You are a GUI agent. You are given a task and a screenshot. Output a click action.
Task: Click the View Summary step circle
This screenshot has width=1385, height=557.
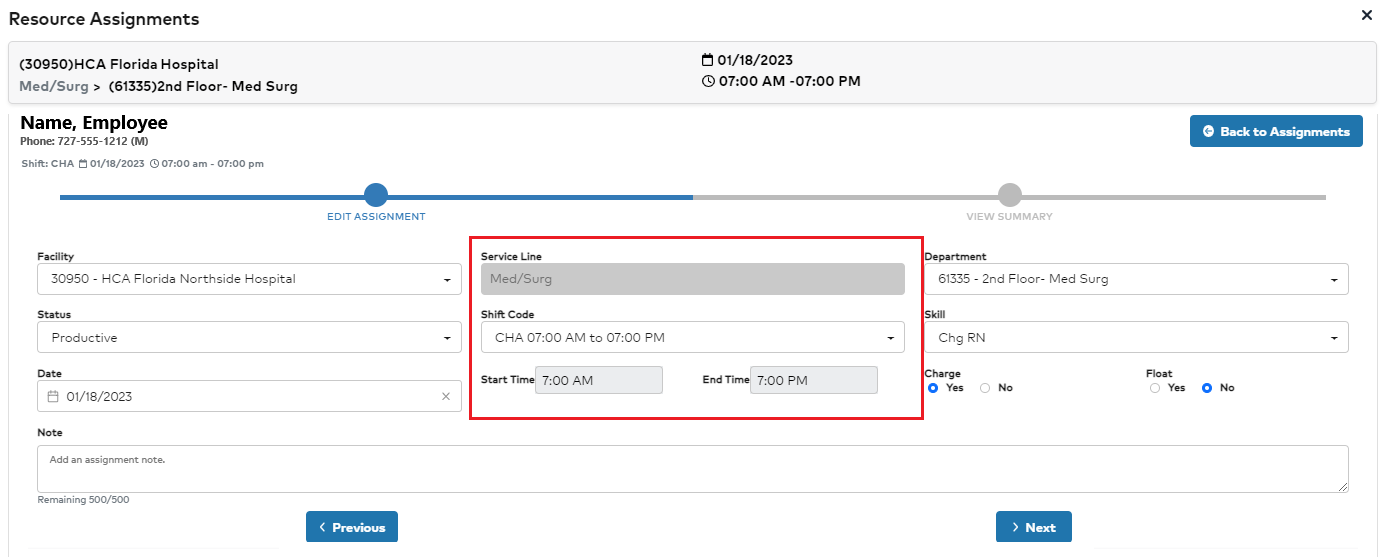(1009, 195)
